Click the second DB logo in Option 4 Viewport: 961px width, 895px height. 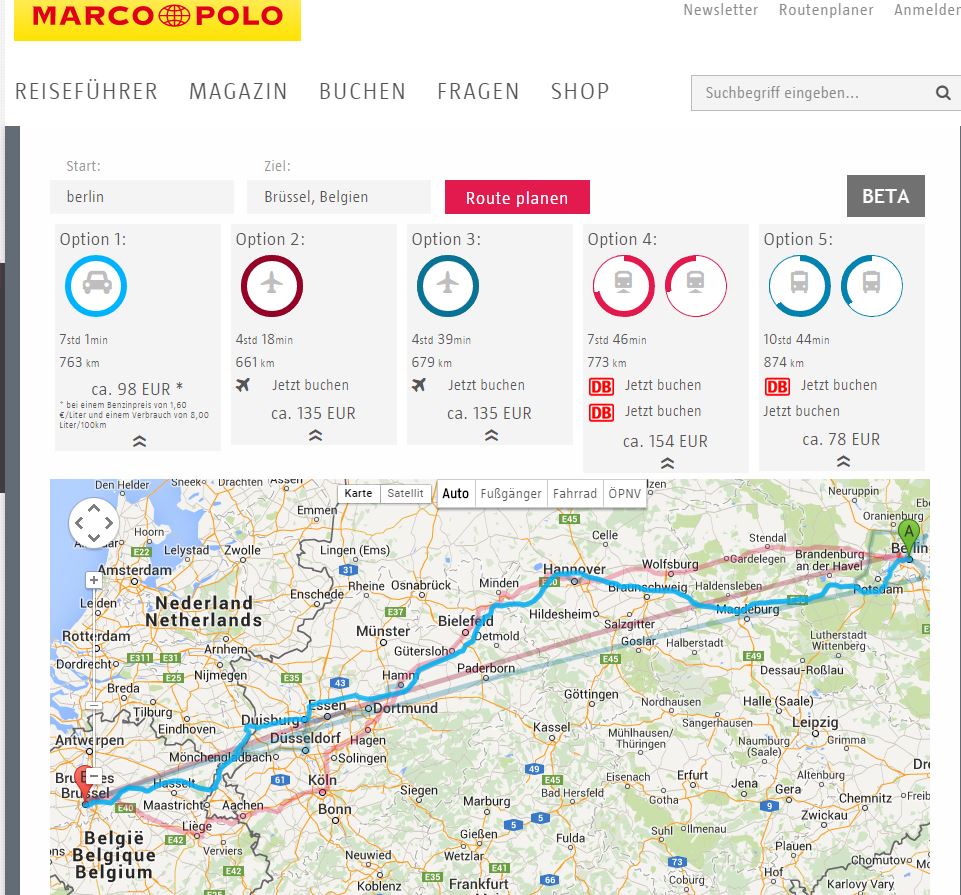point(601,413)
